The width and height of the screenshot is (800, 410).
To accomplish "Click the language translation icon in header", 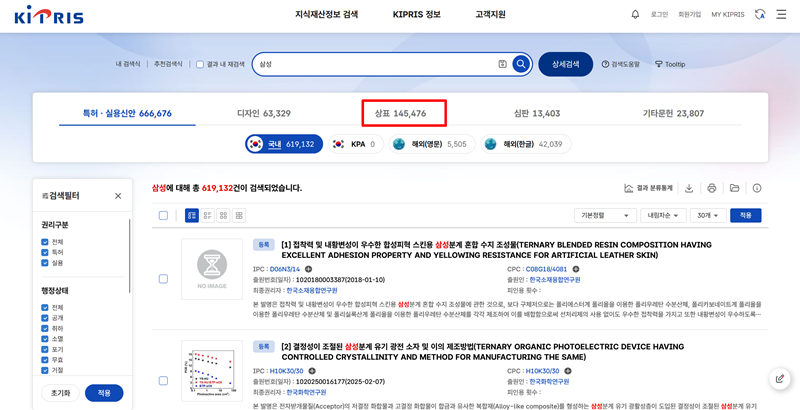I will click(x=760, y=14).
